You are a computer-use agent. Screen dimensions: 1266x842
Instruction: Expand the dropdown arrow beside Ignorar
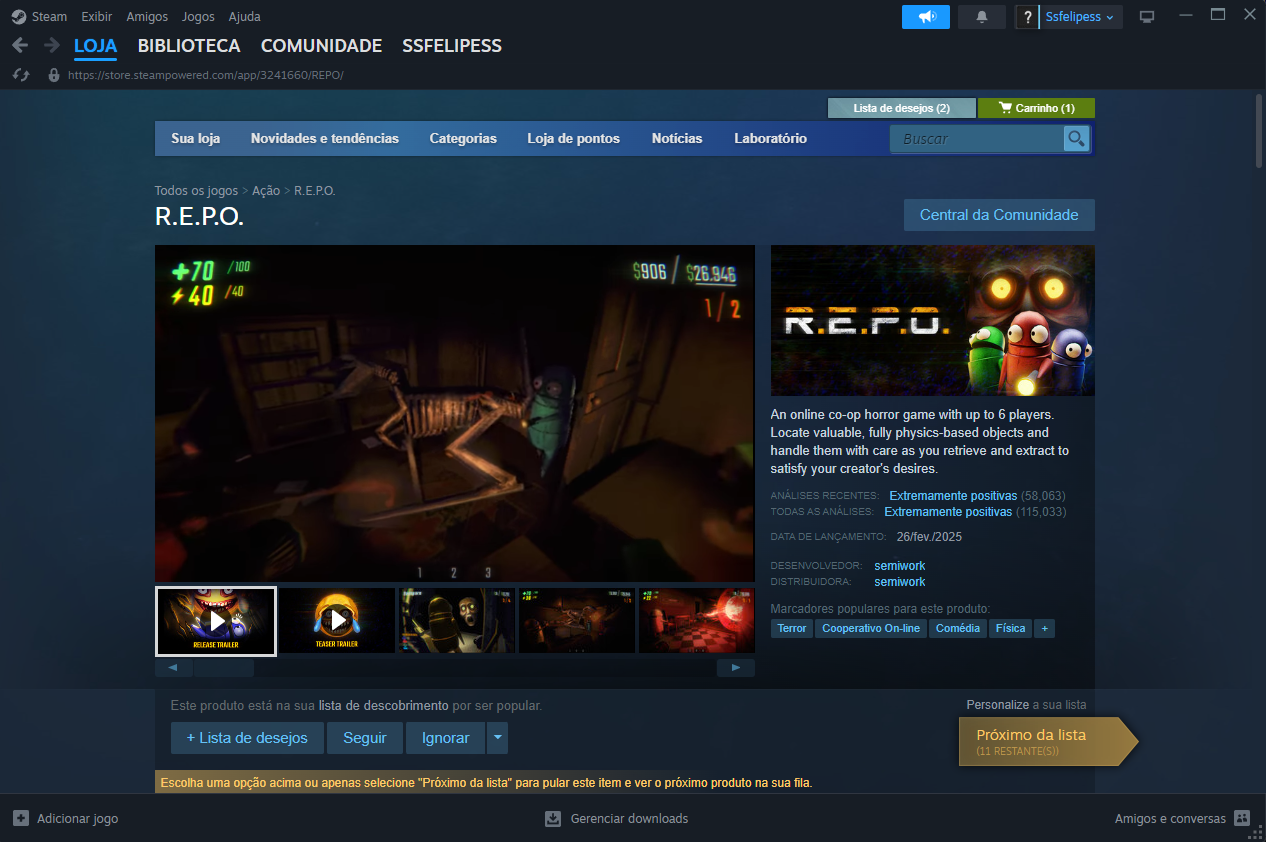[497, 738]
